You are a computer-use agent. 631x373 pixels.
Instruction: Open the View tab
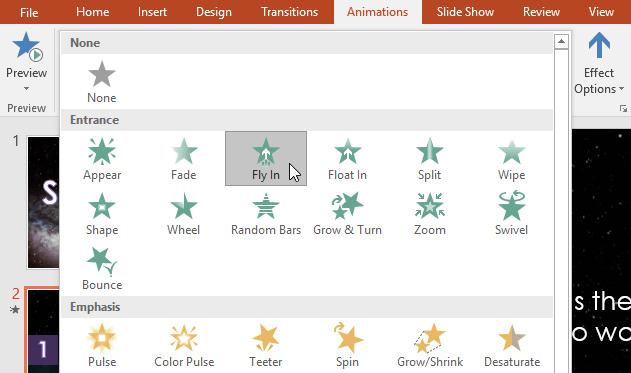pos(601,12)
